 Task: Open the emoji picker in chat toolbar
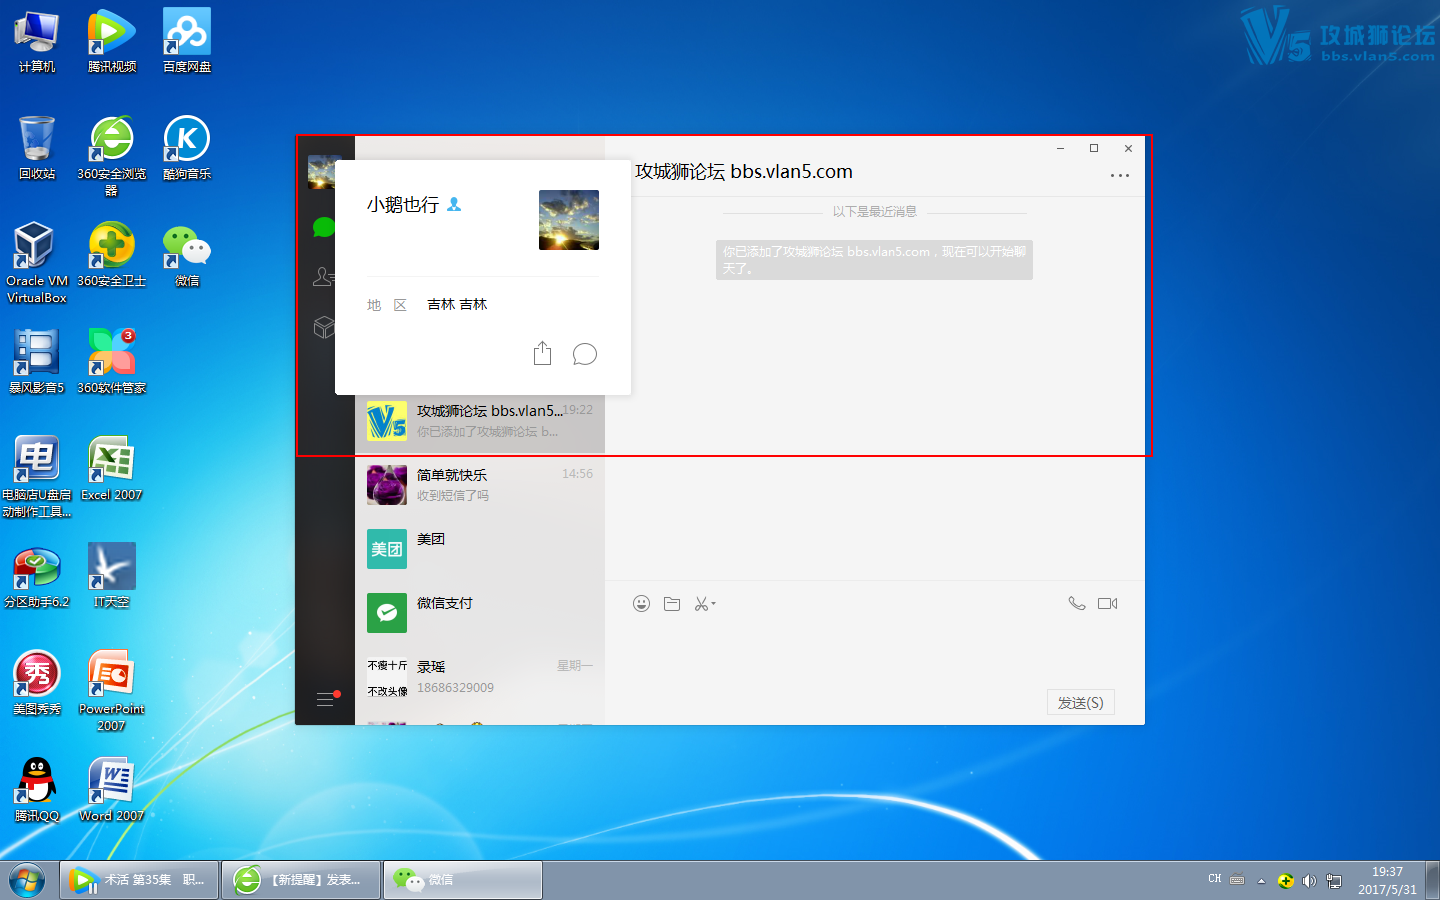point(642,604)
